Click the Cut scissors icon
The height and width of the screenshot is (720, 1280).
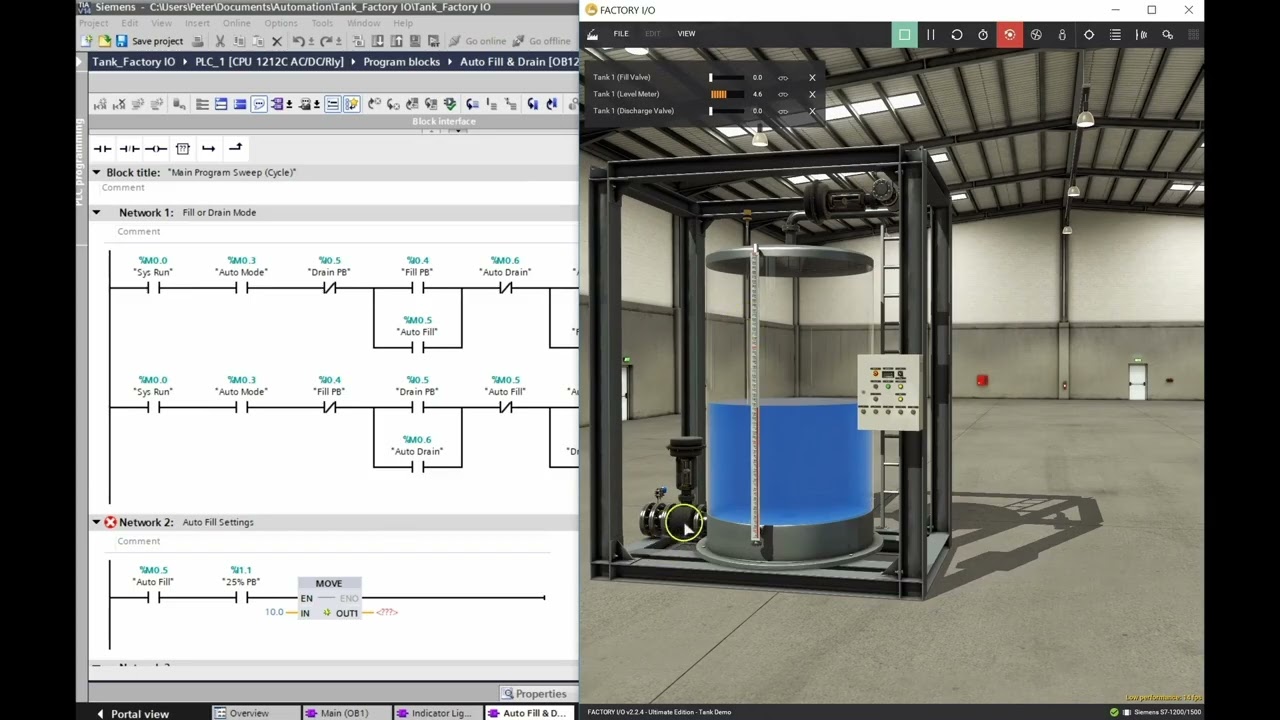(220, 41)
